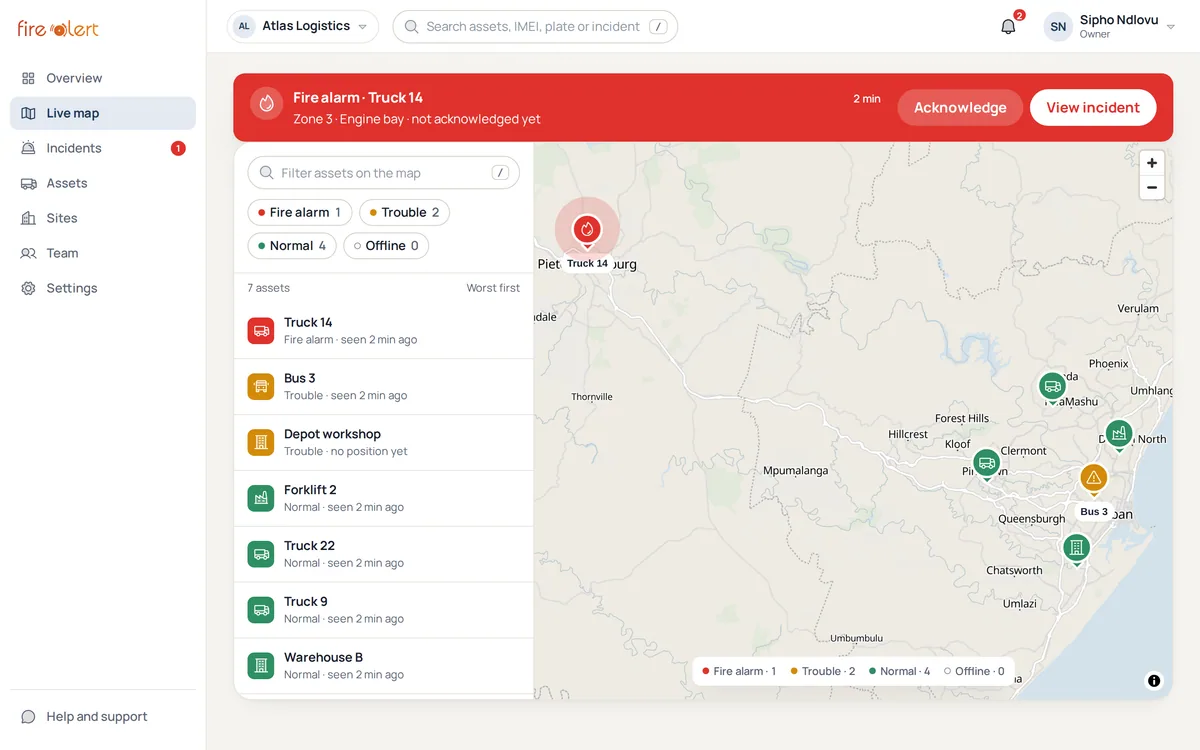1200x750 pixels.
Task: Toggle the Normal filter chip
Action: tap(292, 245)
